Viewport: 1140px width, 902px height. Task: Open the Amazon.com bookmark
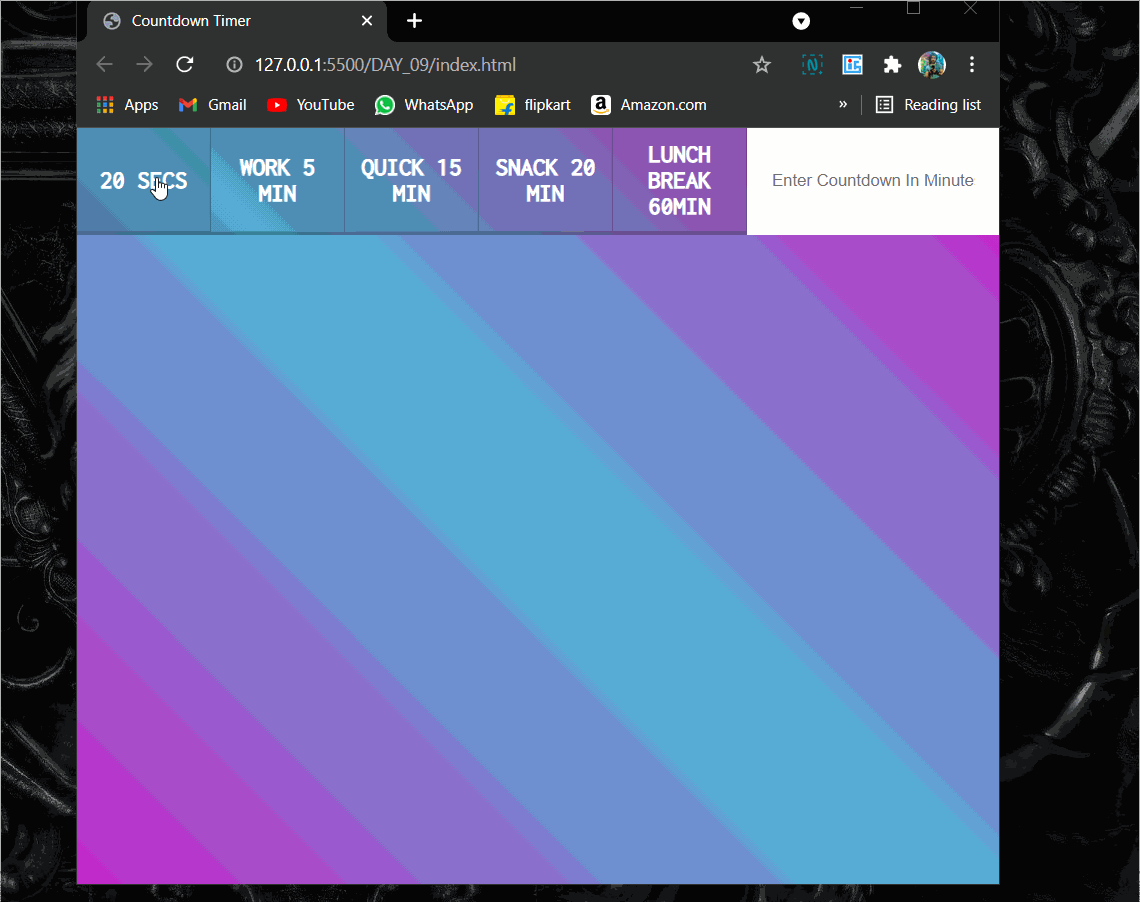coord(649,105)
